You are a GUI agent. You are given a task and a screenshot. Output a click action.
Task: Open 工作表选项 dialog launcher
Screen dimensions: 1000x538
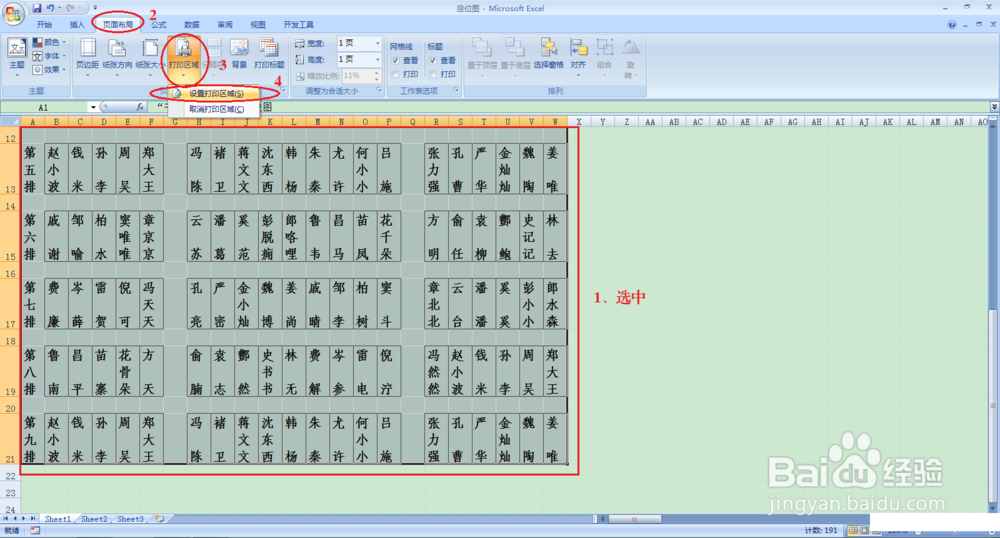coord(456,91)
